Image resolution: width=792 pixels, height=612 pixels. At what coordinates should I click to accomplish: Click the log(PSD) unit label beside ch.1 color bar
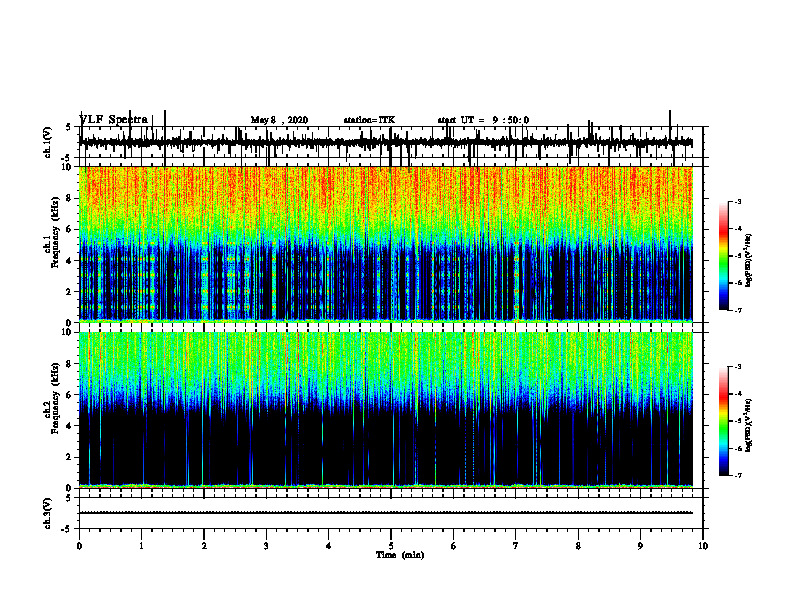[x=749, y=260]
